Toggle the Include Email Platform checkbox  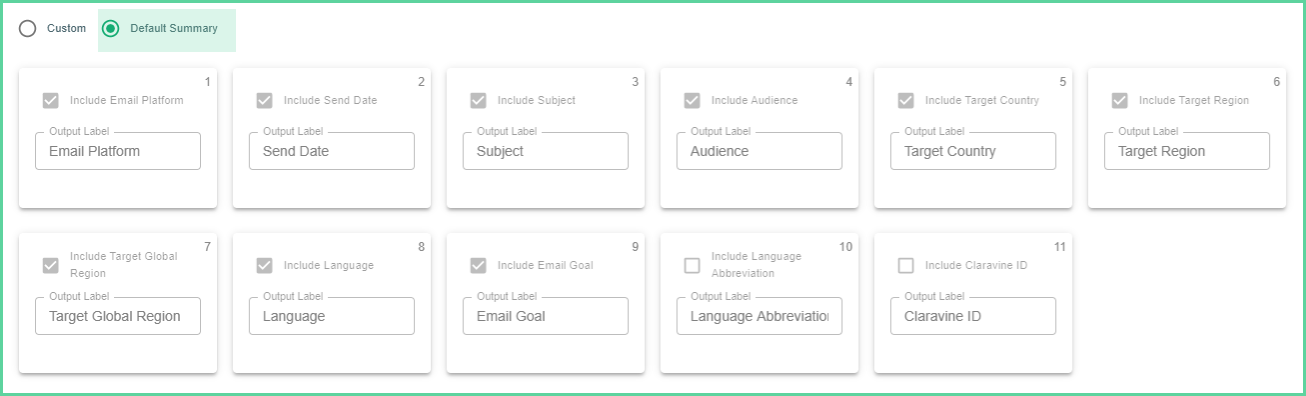(x=51, y=101)
